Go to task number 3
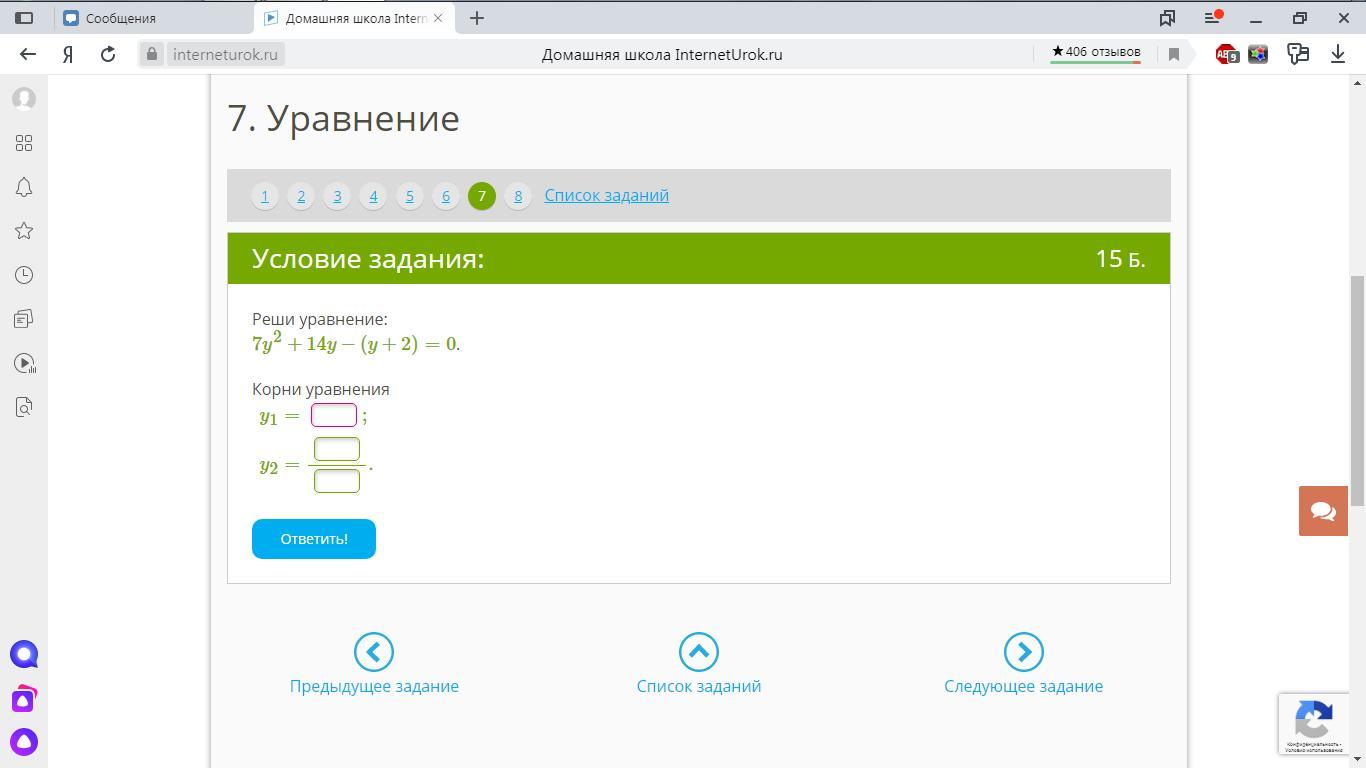Image resolution: width=1366 pixels, height=768 pixels. click(x=337, y=196)
